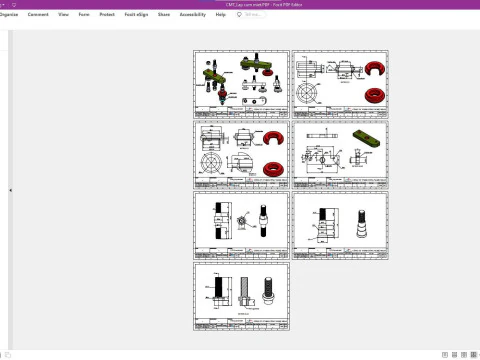This screenshot has width=480, height=360.
Task: Switch to continuous page view icon
Action: tap(454, 355)
